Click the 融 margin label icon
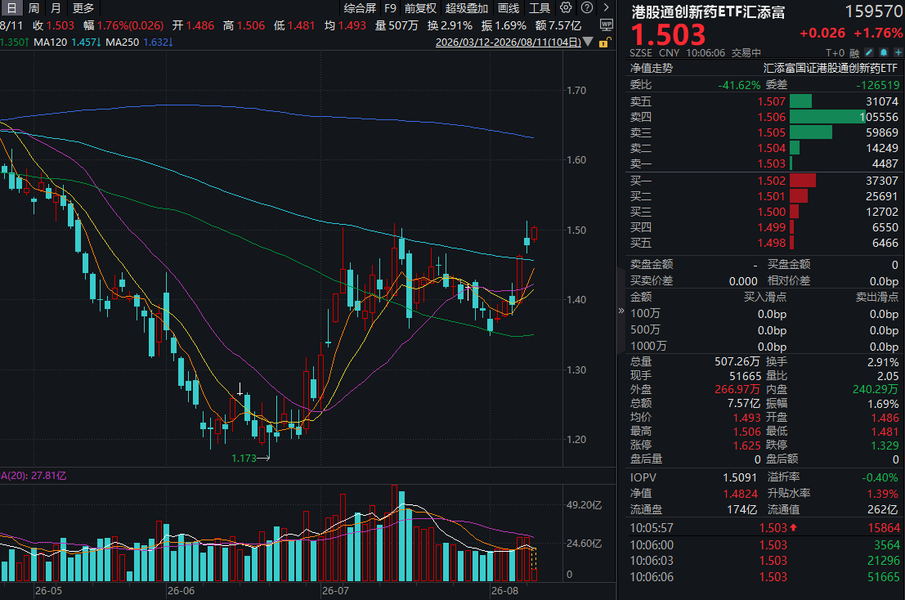The width and height of the screenshot is (905, 600). point(854,53)
